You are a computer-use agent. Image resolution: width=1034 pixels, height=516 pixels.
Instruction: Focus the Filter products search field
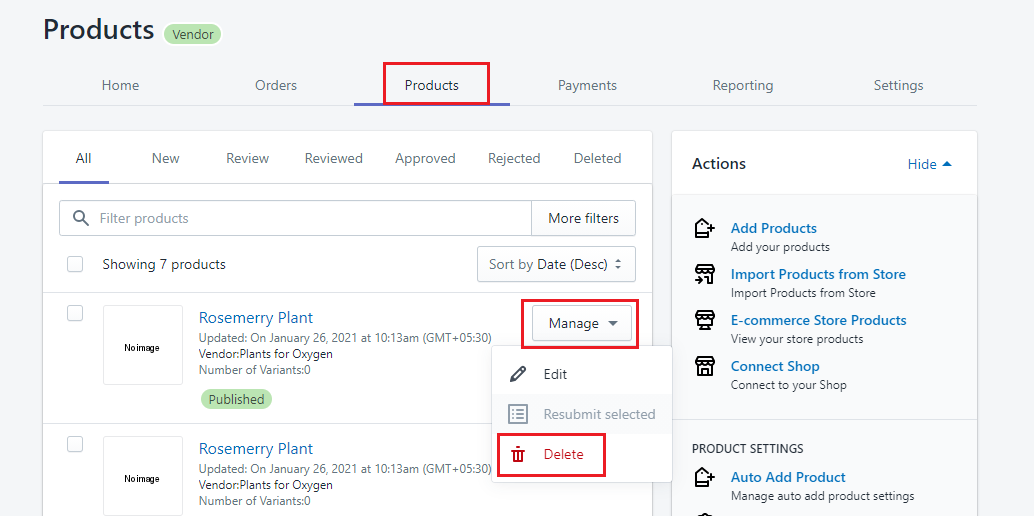point(310,218)
